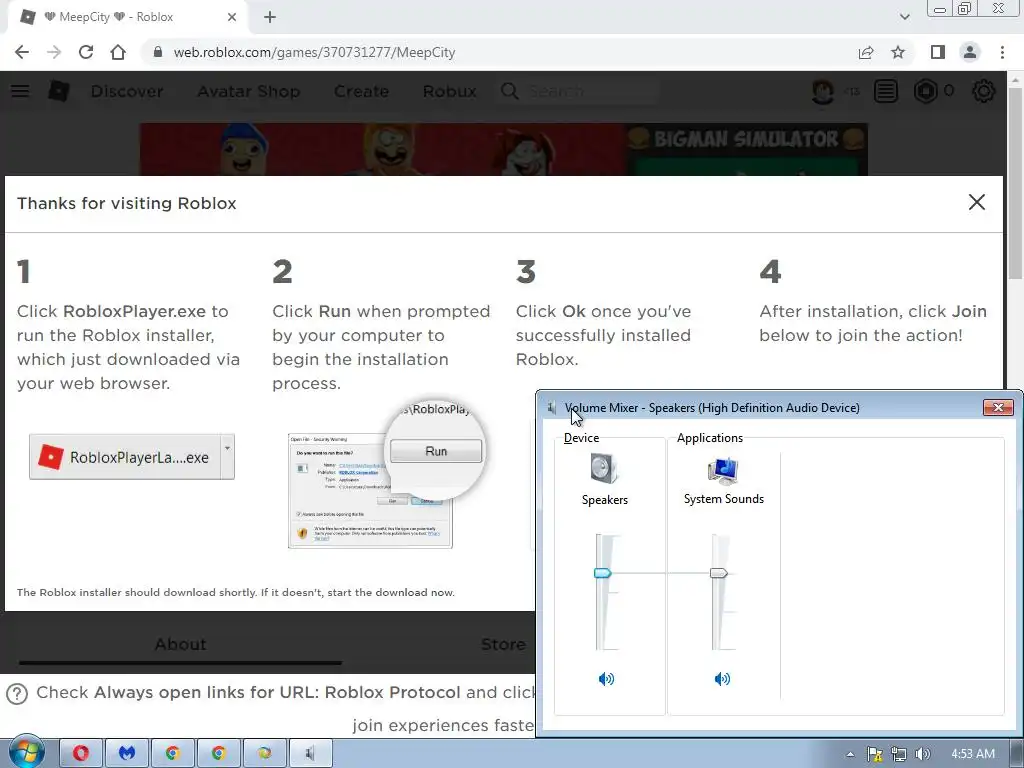
Task: Open the Roblox messages feed icon
Action: click(x=886, y=91)
